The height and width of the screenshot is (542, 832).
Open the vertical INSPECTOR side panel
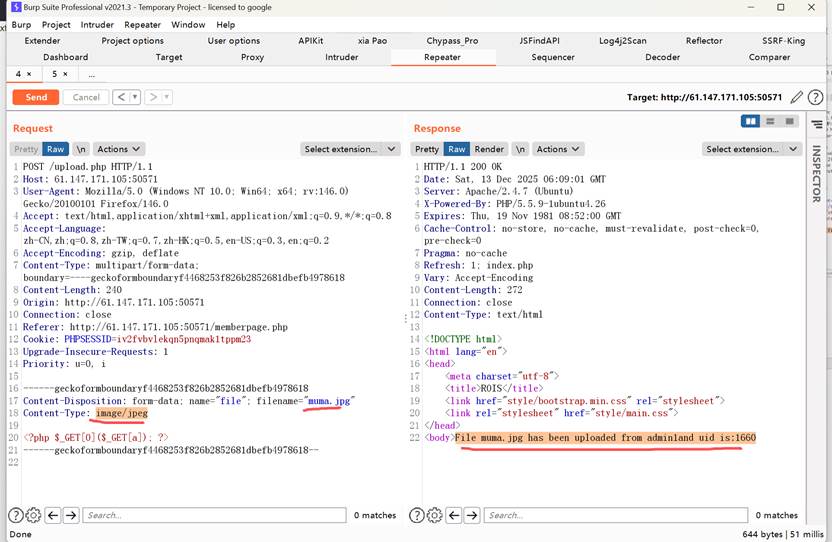[x=817, y=173]
